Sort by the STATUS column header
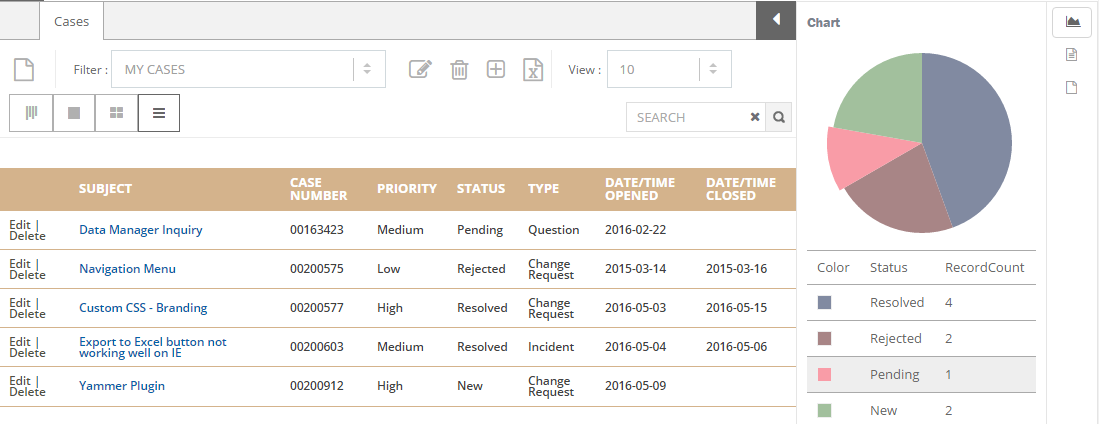Image resolution: width=1099 pixels, height=424 pixels. point(481,189)
